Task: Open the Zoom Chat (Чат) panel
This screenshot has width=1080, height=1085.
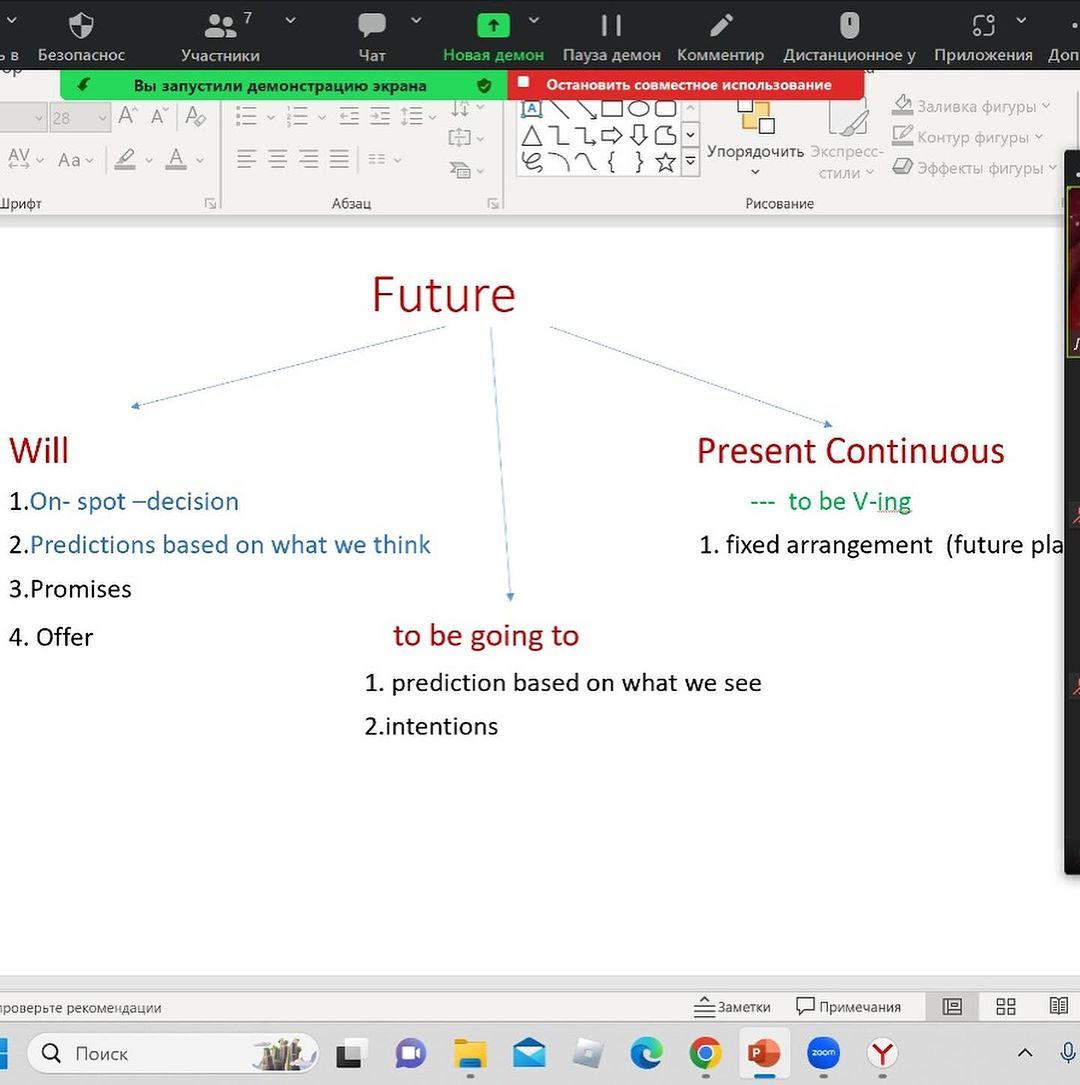Action: tap(372, 36)
